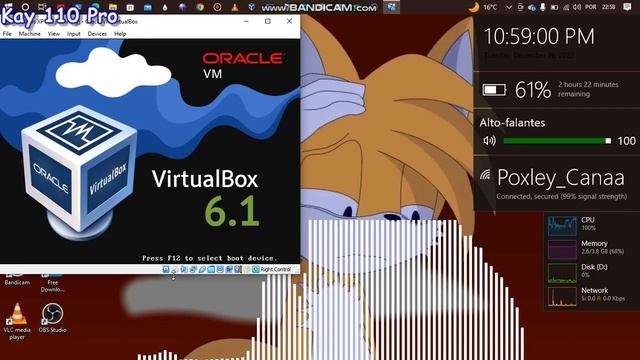Click the mouse integration status icon
The image size is (640, 360).
click(247, 269)
